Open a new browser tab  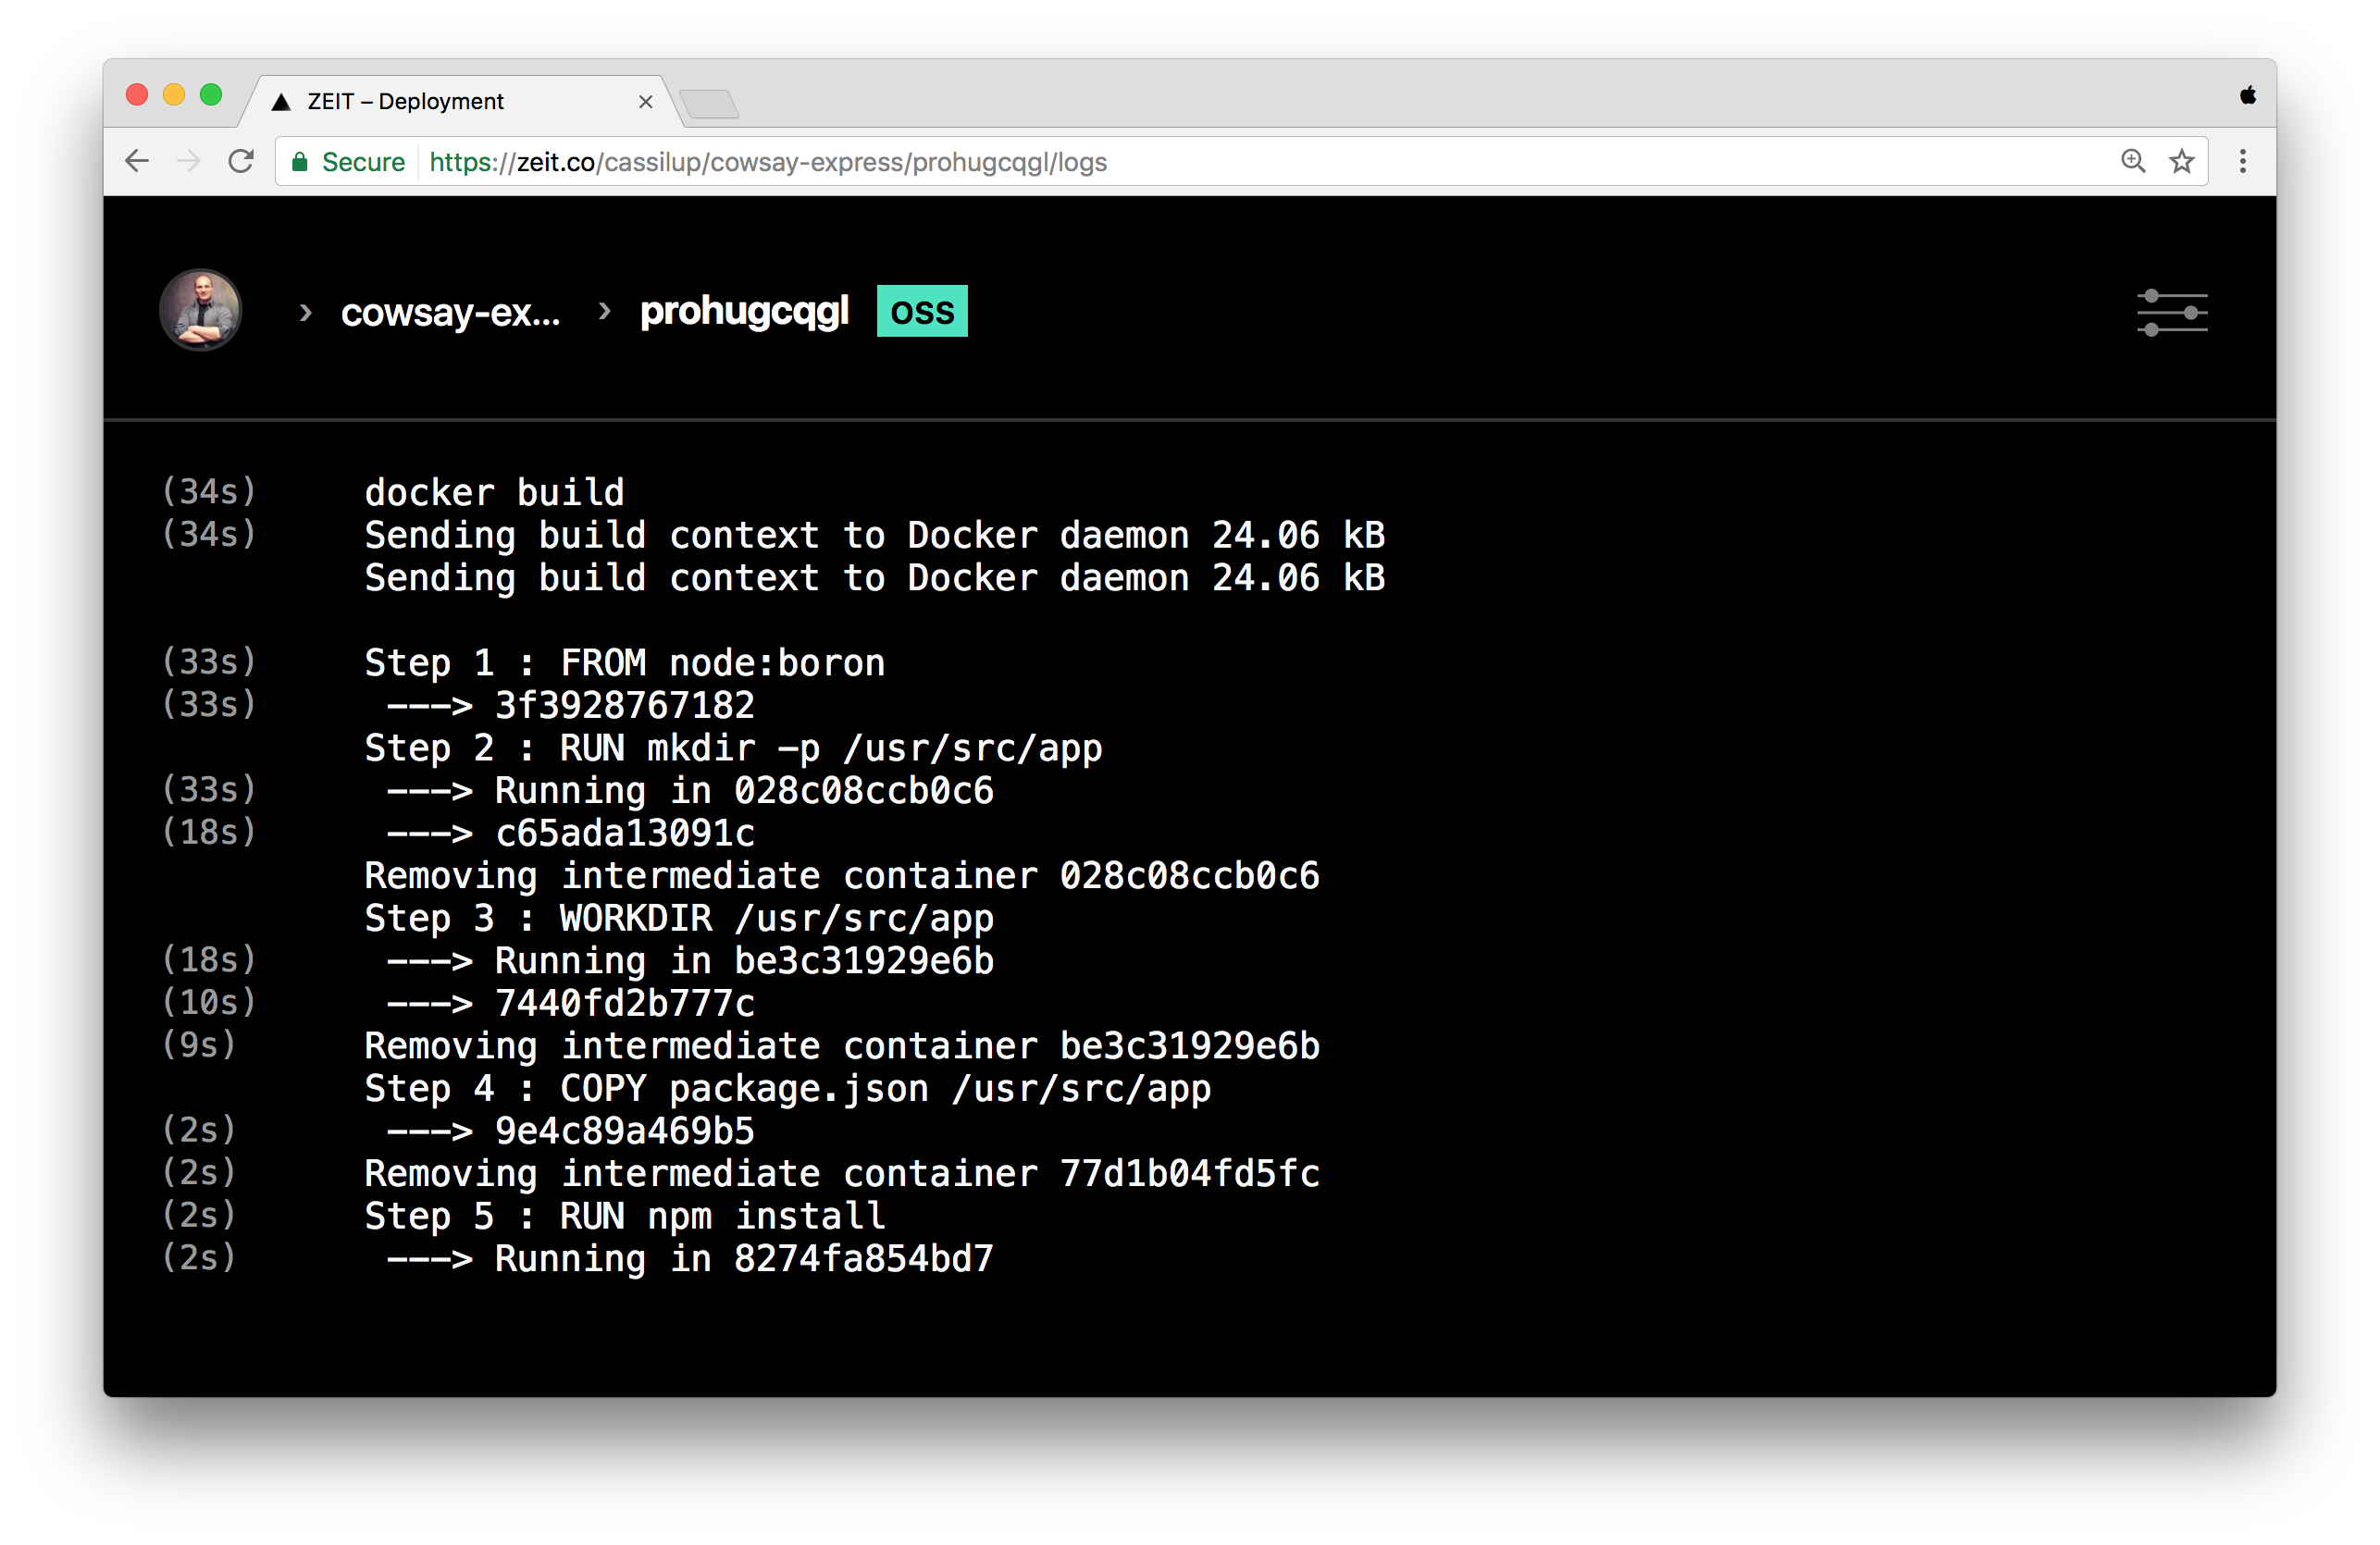tap(709, 103)
